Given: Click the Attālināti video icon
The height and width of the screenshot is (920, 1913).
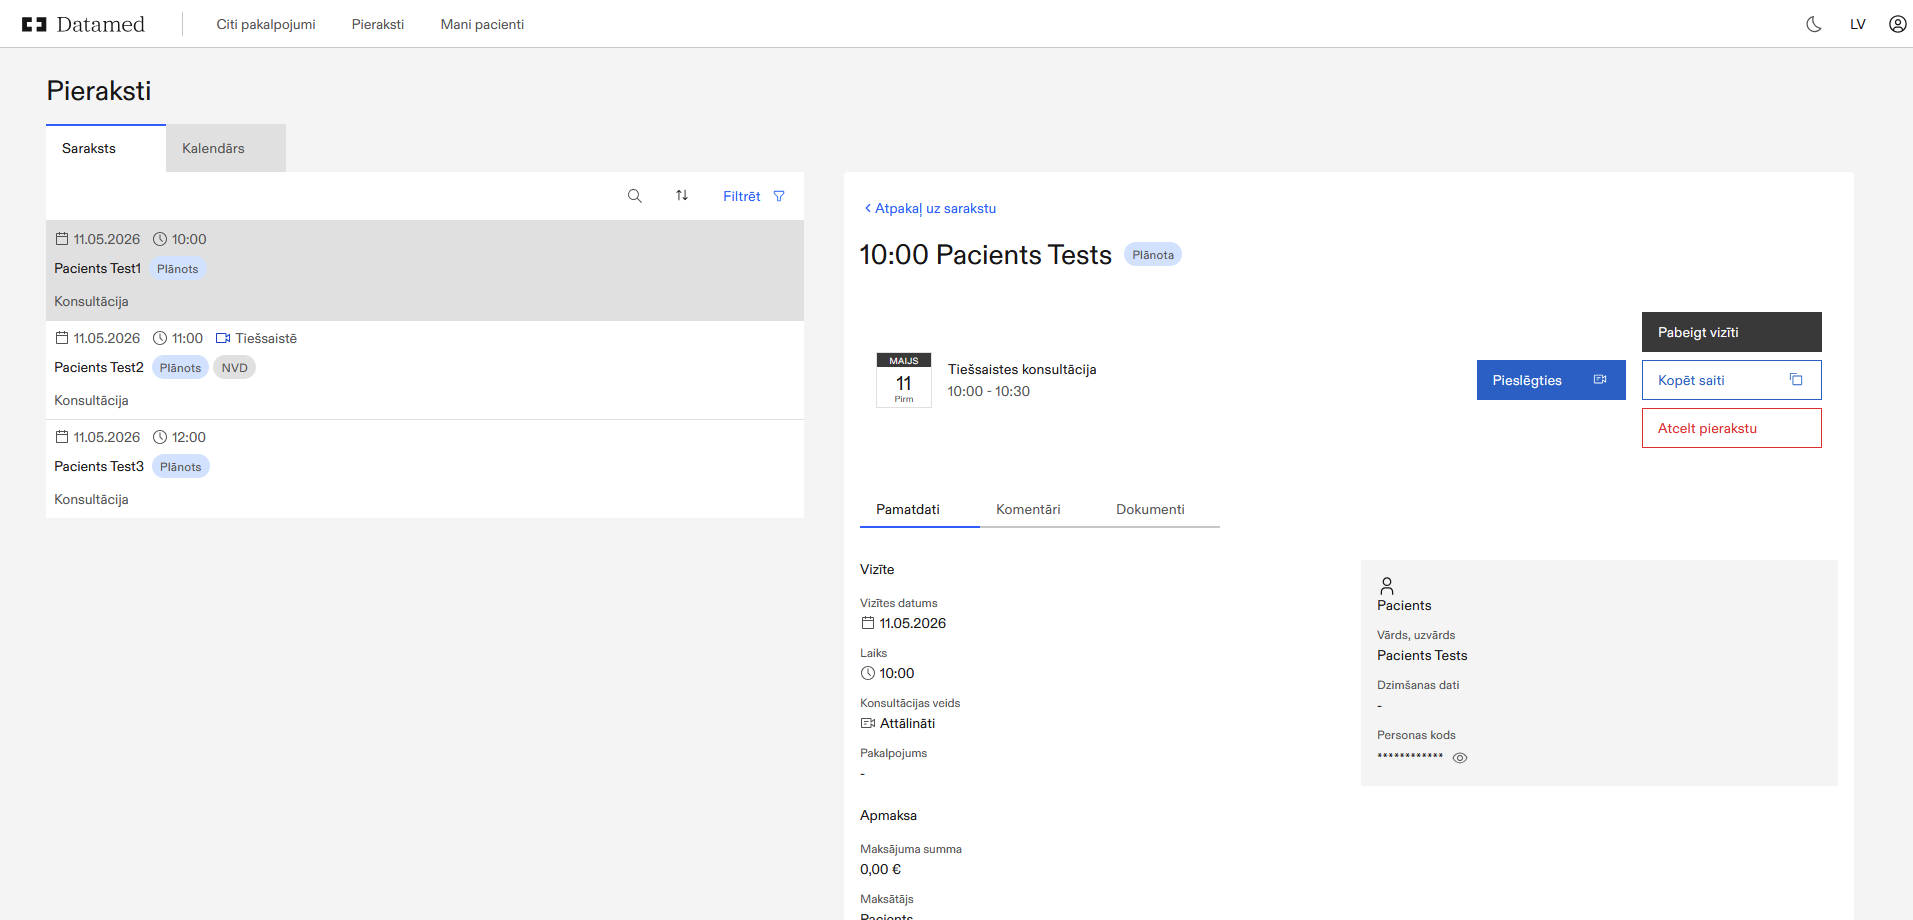Looking at the screenshot, I should click(868, 723).
